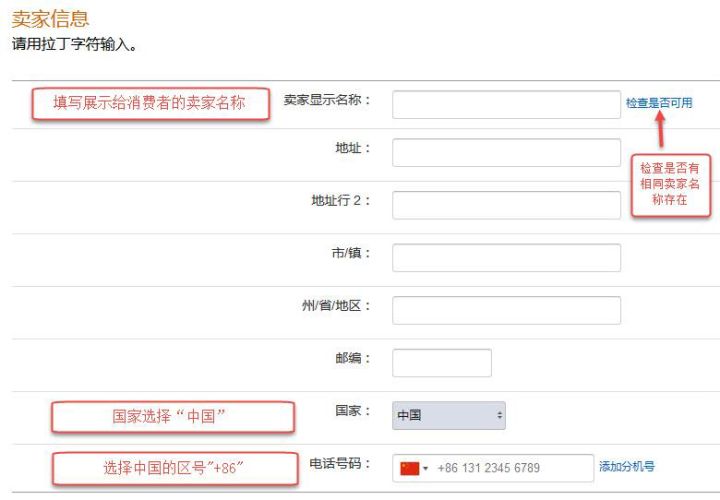The image size is (720, 500).
Task: Click the 卖家信息 heading
Action: (x=50, y=19)
